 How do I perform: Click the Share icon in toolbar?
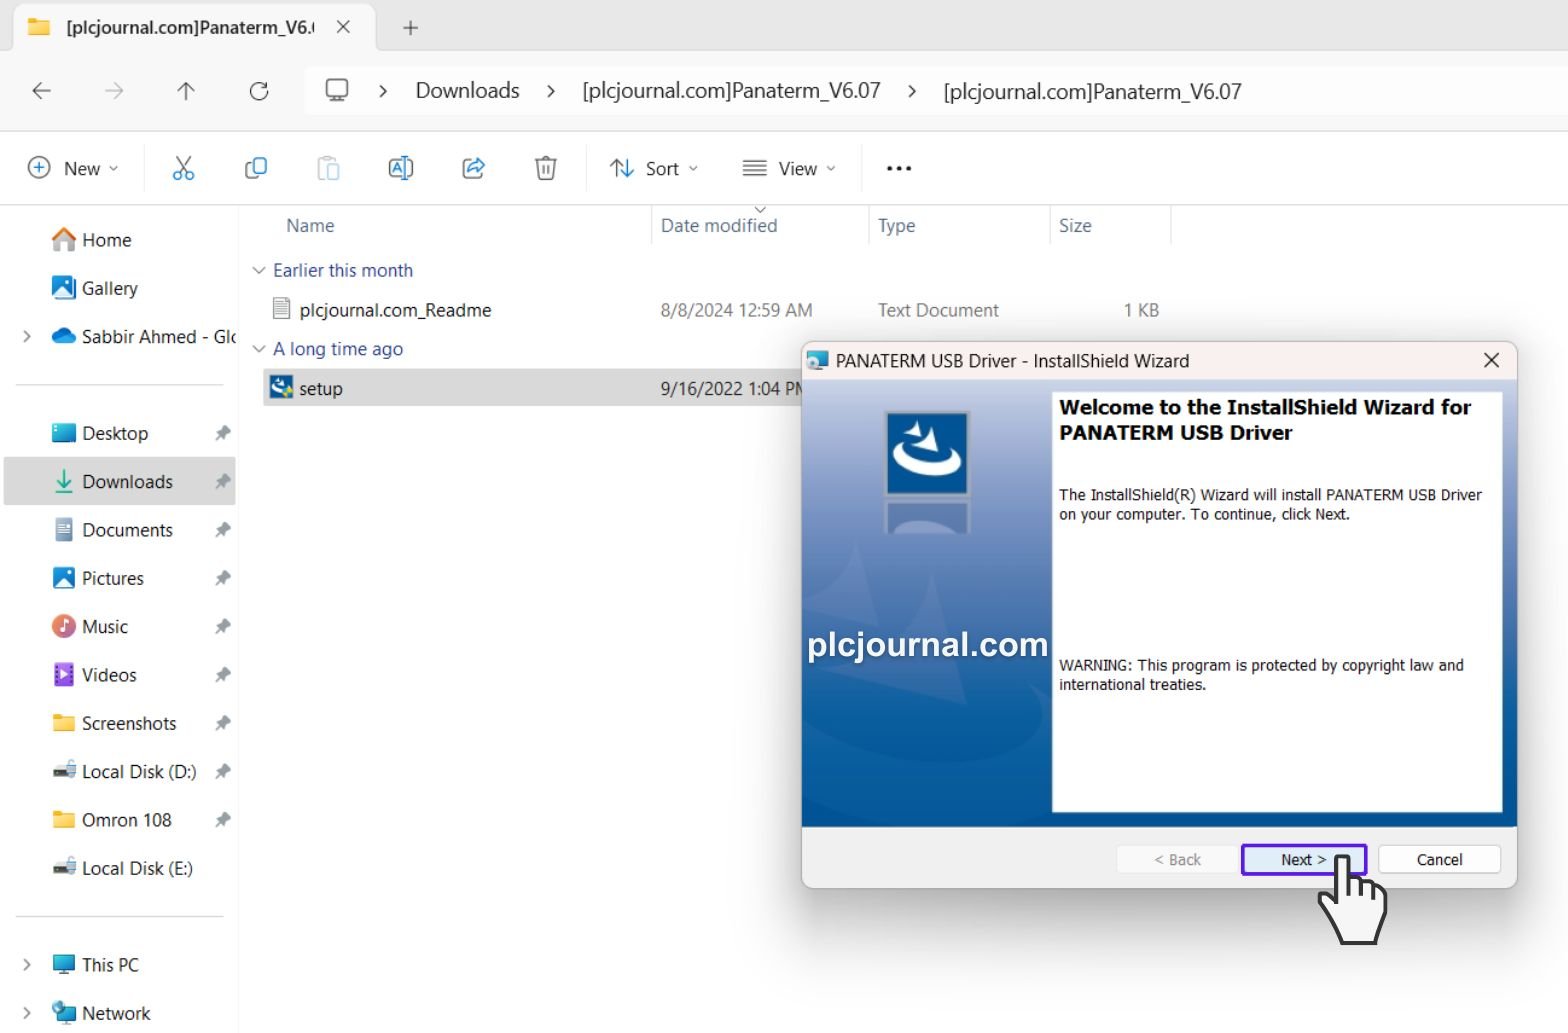[x=473, y=168]
